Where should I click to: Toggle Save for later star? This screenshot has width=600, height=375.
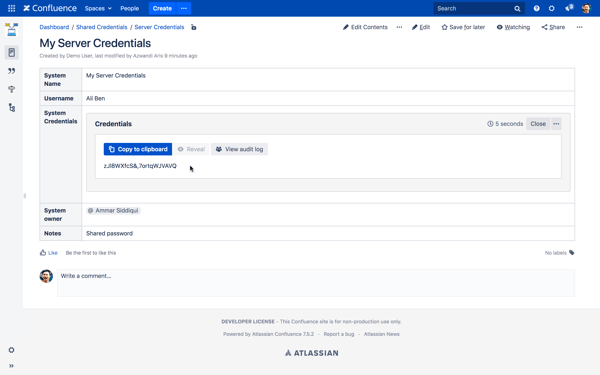(463, 27)
